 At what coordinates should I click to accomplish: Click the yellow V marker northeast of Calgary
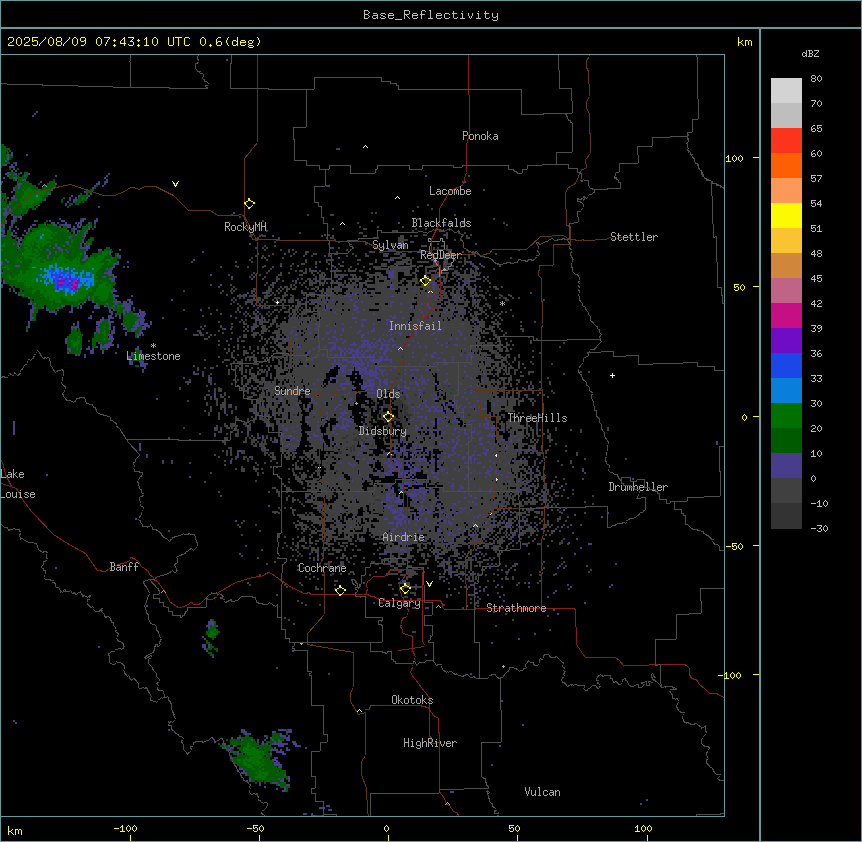point(429,584)
